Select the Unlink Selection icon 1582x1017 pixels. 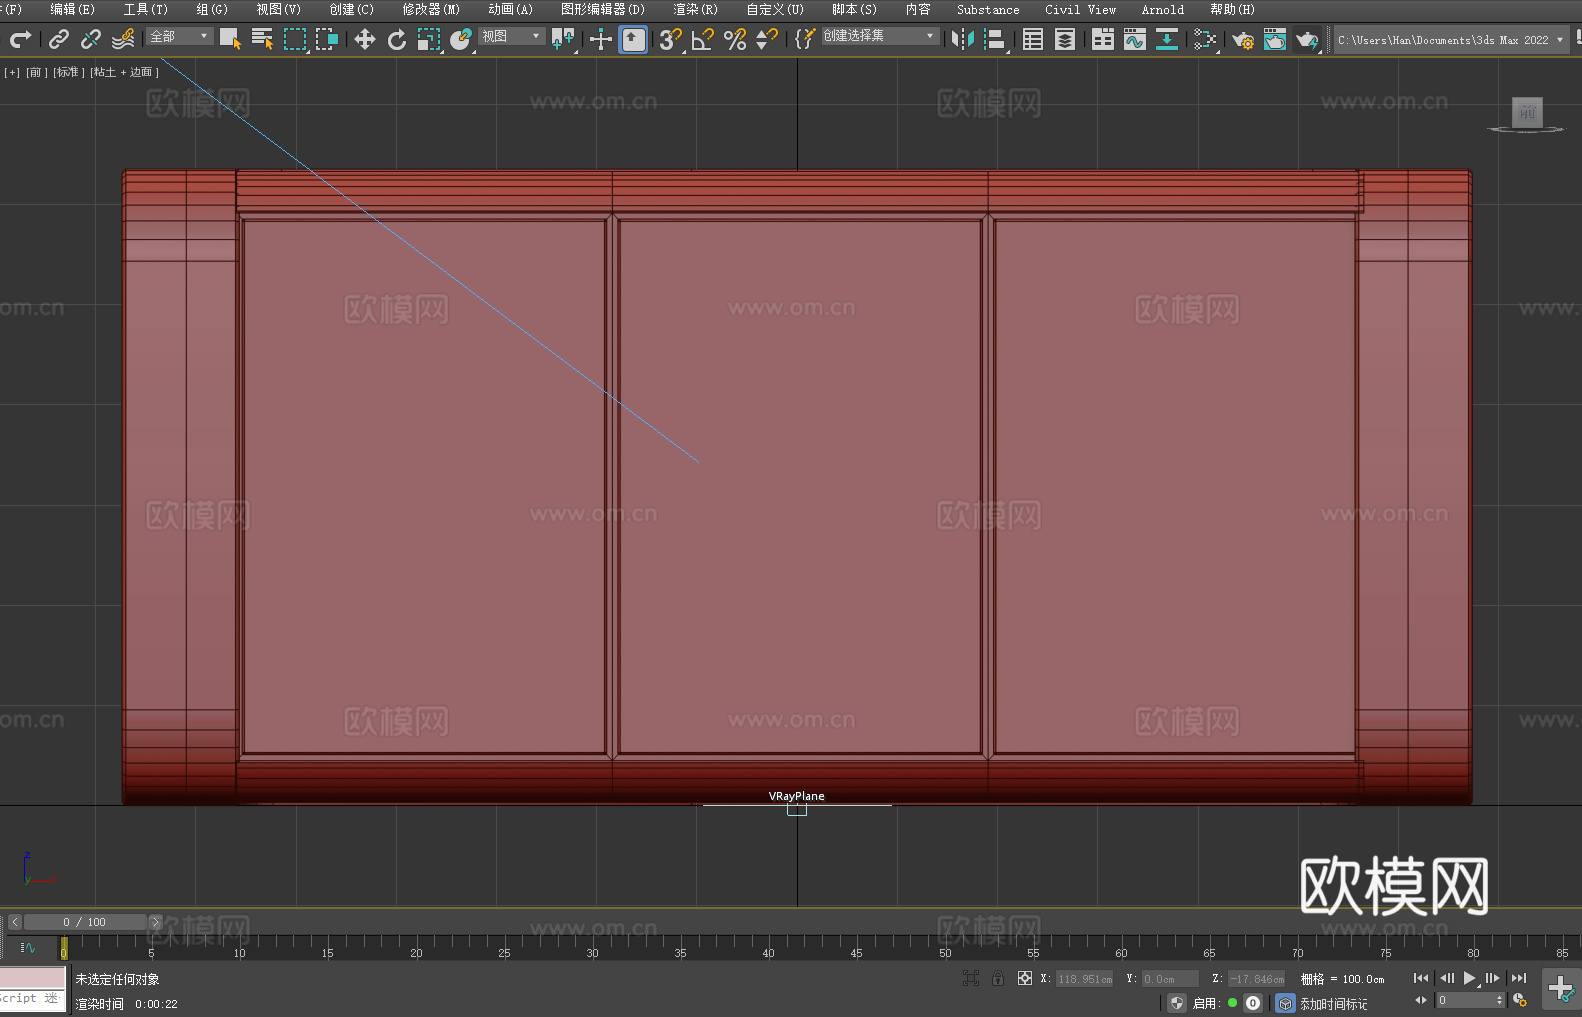pyautogui.click(x=91, y=39)
